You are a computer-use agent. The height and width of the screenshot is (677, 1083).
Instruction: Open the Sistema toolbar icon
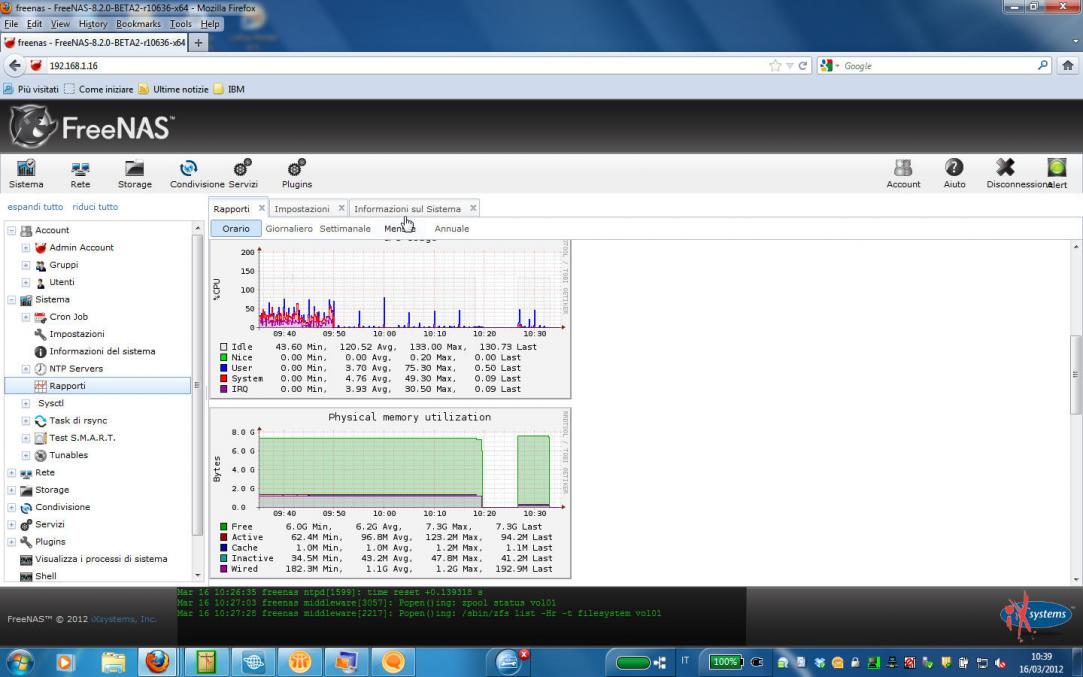[x=26, y=173]
